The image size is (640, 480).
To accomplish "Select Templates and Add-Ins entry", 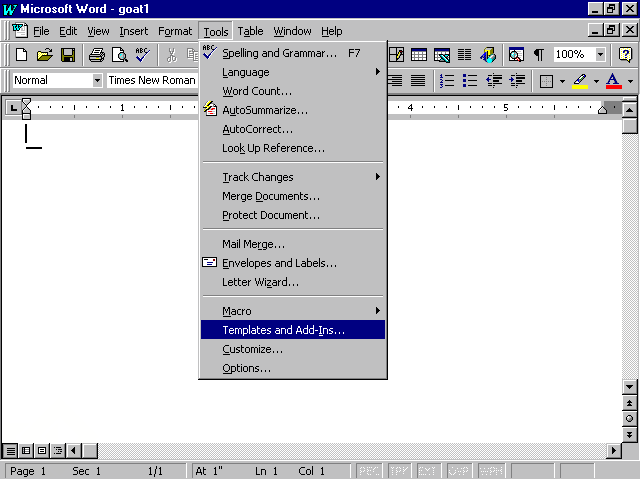I will [293, 330].
